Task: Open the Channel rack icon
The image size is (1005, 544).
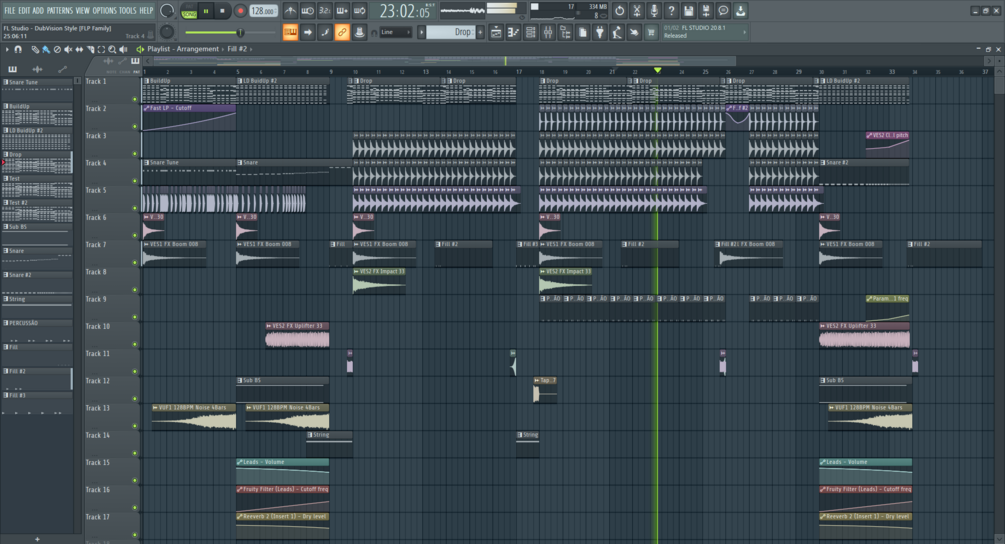Action: pos(531,32)
